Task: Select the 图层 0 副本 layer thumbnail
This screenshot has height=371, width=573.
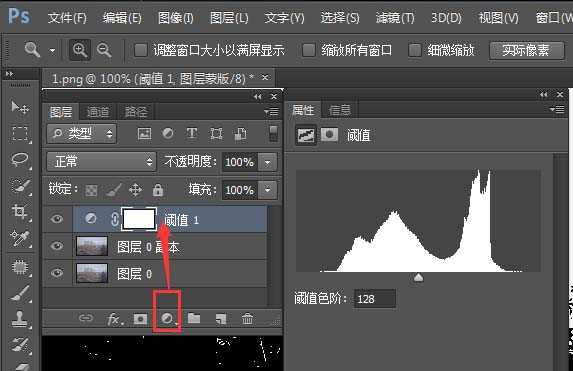Action: coord(92,246)
